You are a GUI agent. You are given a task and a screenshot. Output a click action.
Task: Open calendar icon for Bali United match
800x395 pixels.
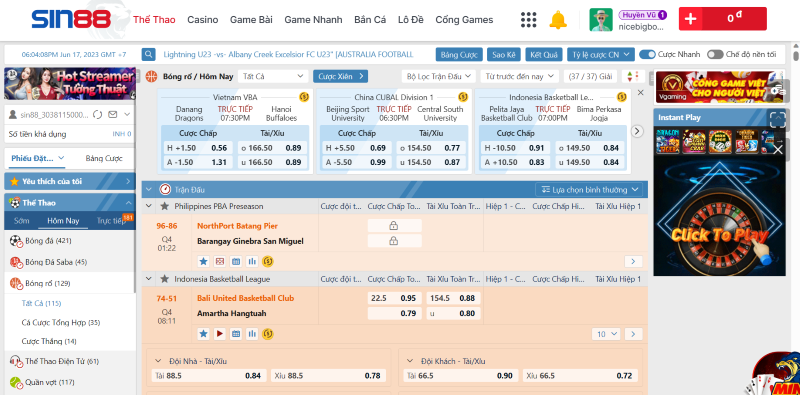(236, 334)
